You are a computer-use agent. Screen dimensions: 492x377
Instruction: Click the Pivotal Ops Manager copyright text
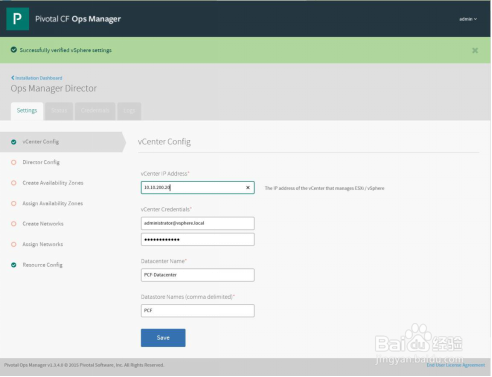click(84, 365)
